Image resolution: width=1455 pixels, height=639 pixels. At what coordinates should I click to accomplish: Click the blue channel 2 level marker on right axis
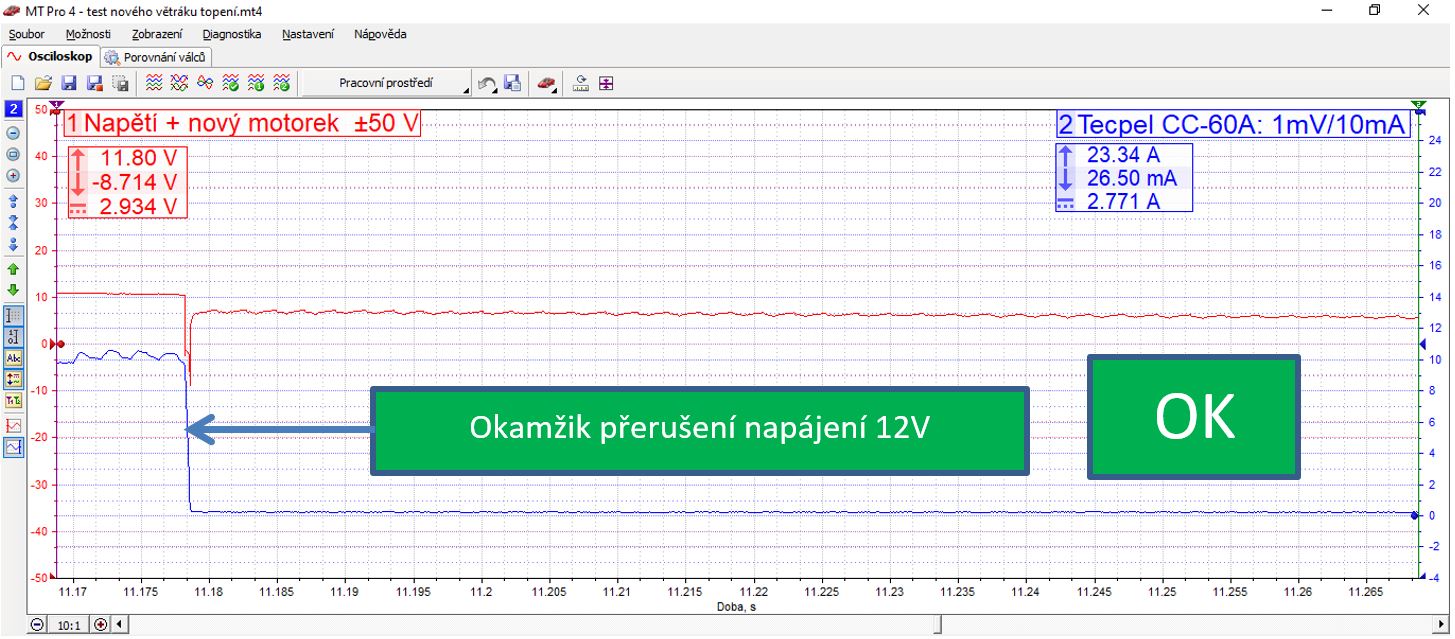(1420, 344)
